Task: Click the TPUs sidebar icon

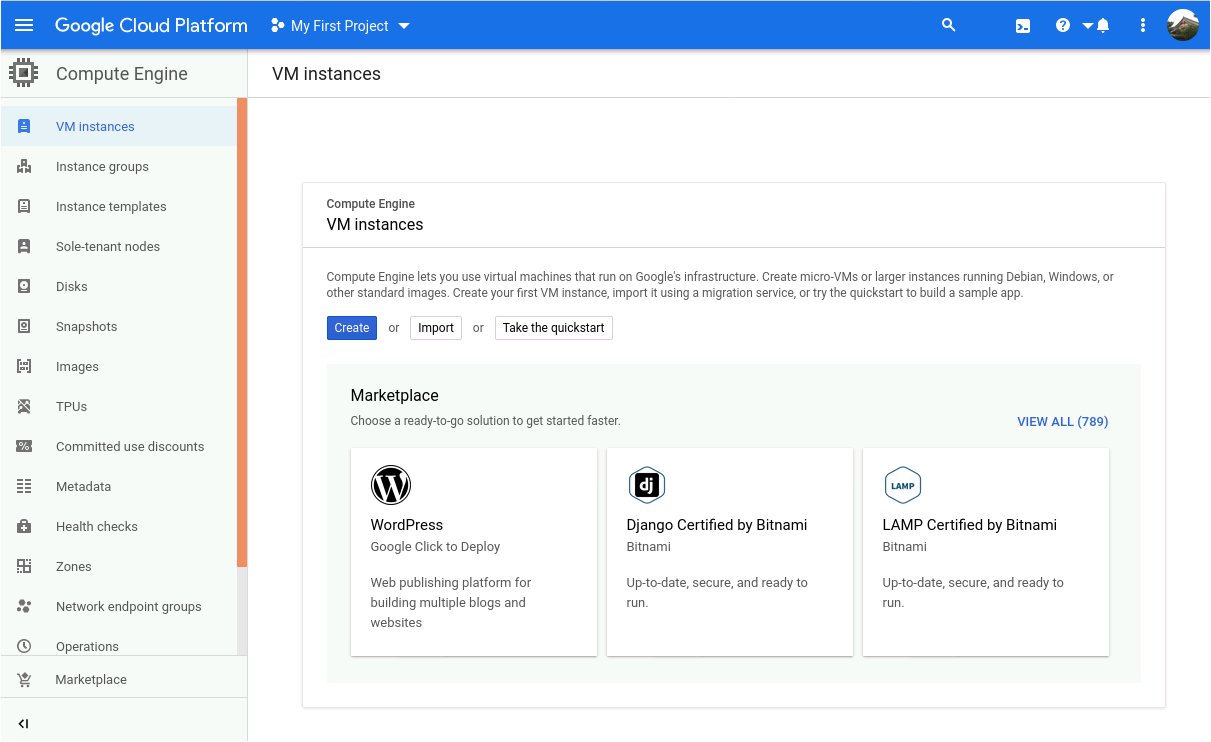Action: point(24,406)
